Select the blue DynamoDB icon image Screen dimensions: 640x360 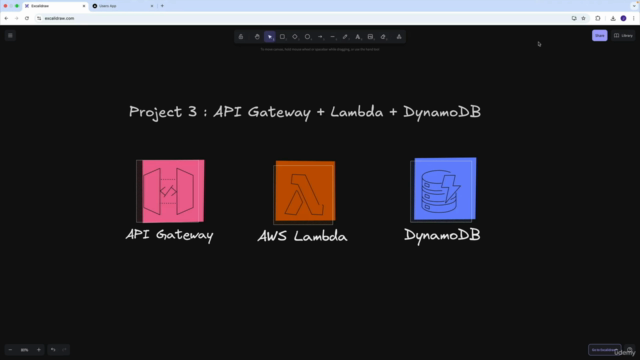tap(443, 189)
